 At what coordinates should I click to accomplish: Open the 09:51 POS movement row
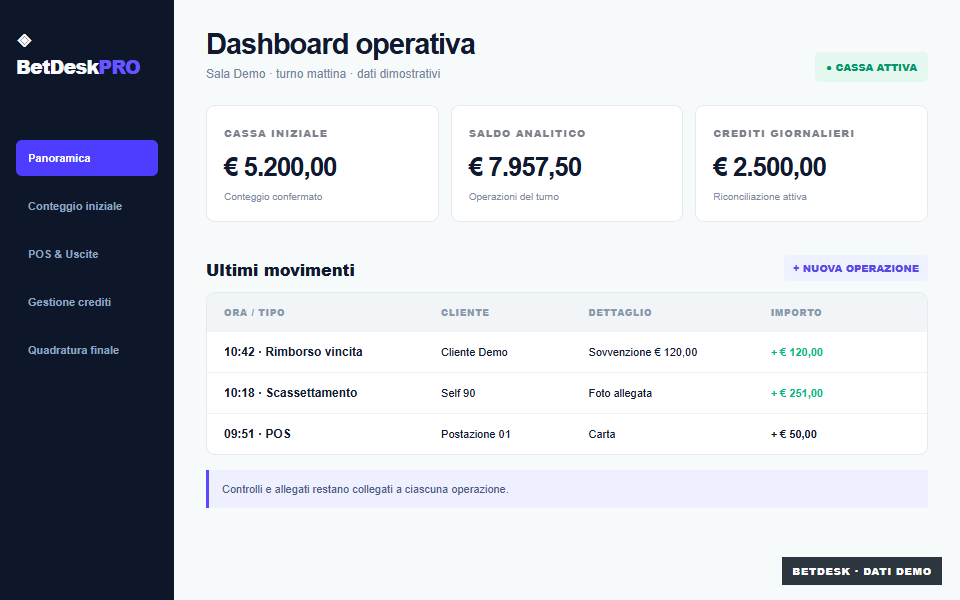(567, 434)
